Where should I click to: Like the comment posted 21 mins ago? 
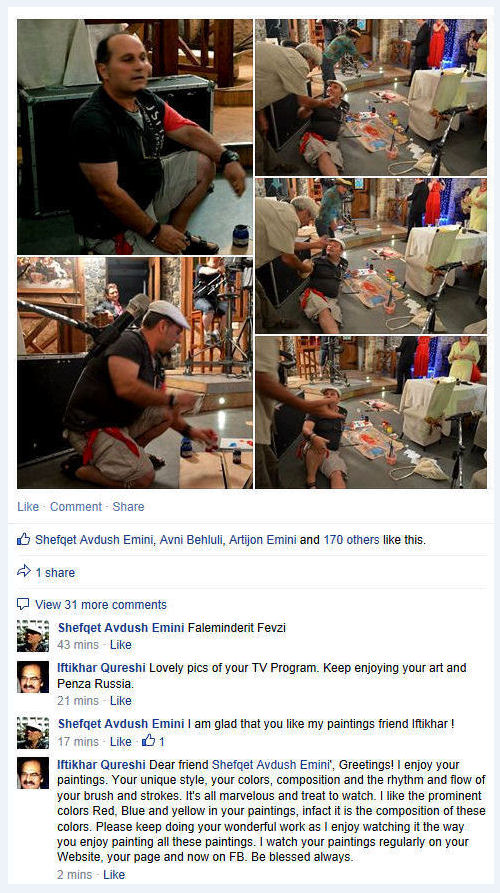[x=120, y=701]
